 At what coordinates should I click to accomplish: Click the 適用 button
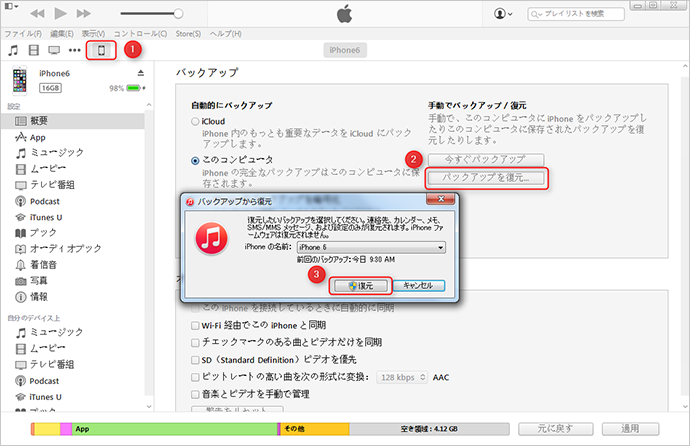point(630,429)
